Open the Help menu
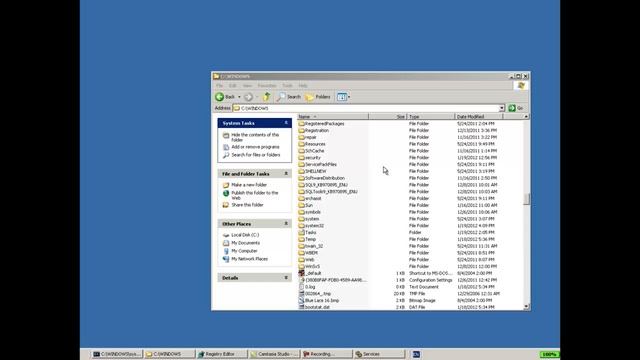Viewport: 640px width, 360px height. click(x=303, y=86)
